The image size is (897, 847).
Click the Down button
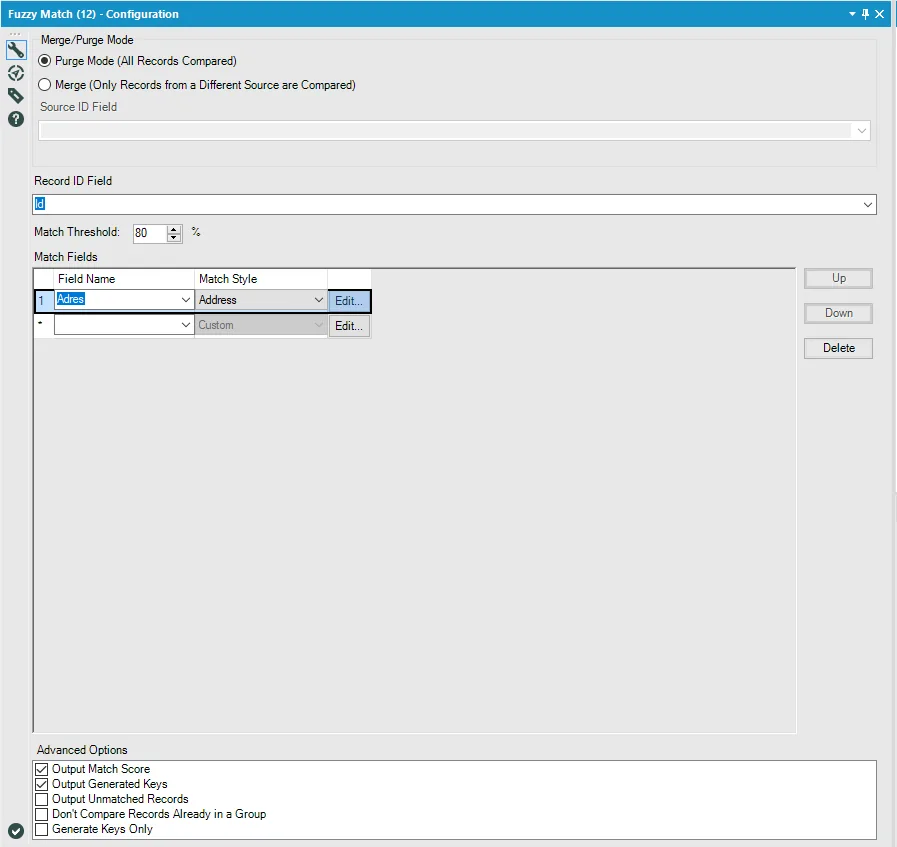(838, 313)
